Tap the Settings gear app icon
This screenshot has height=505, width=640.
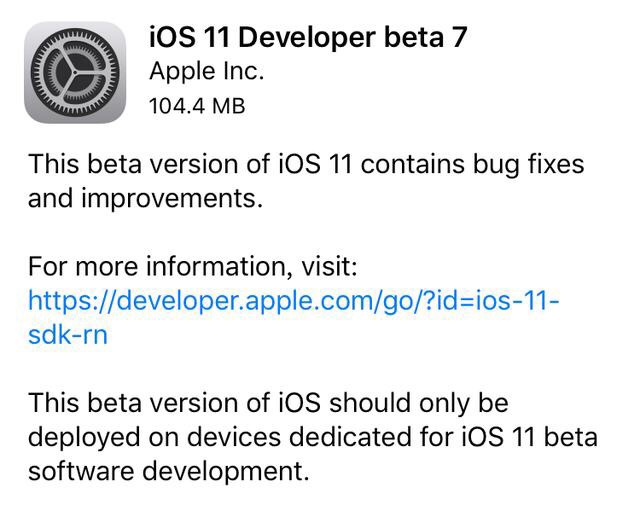pyautogui.click(x=75, y=73)
